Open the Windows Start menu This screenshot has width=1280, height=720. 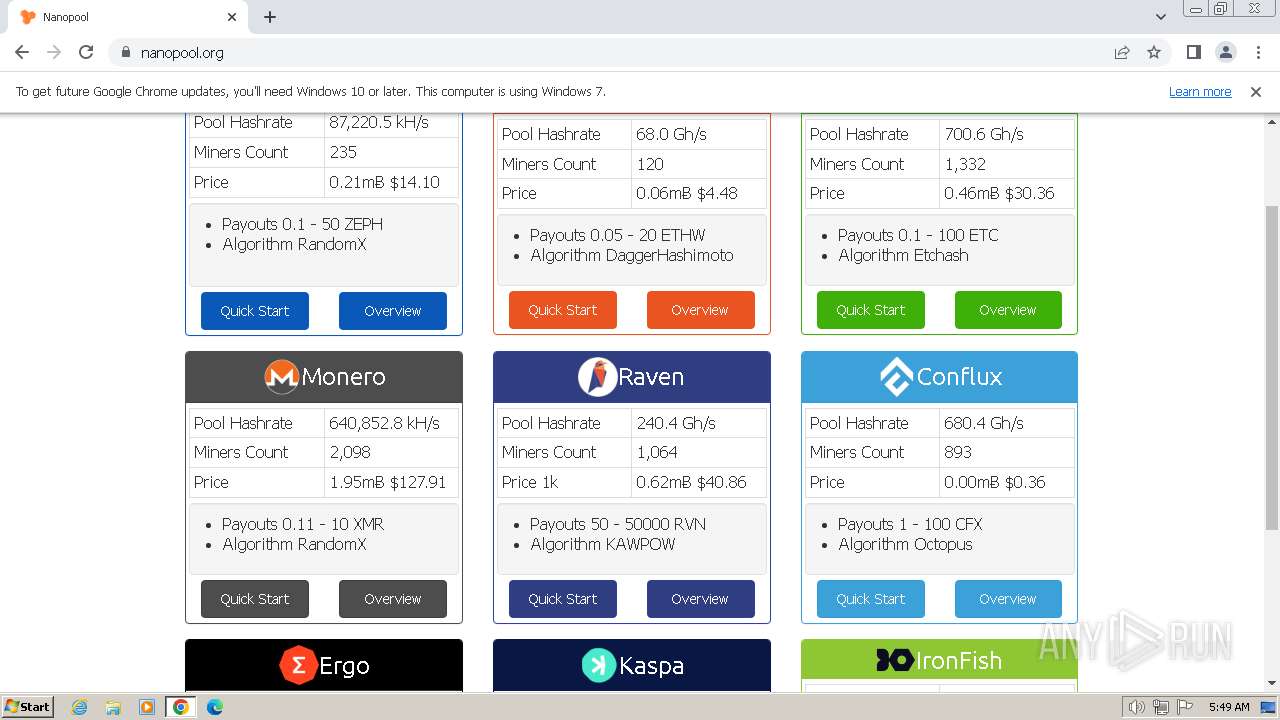[x=28, y=707]
